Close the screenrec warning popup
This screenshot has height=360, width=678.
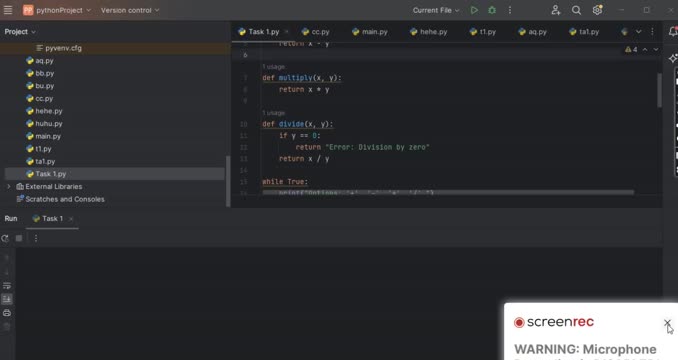(x=667, y=322)
